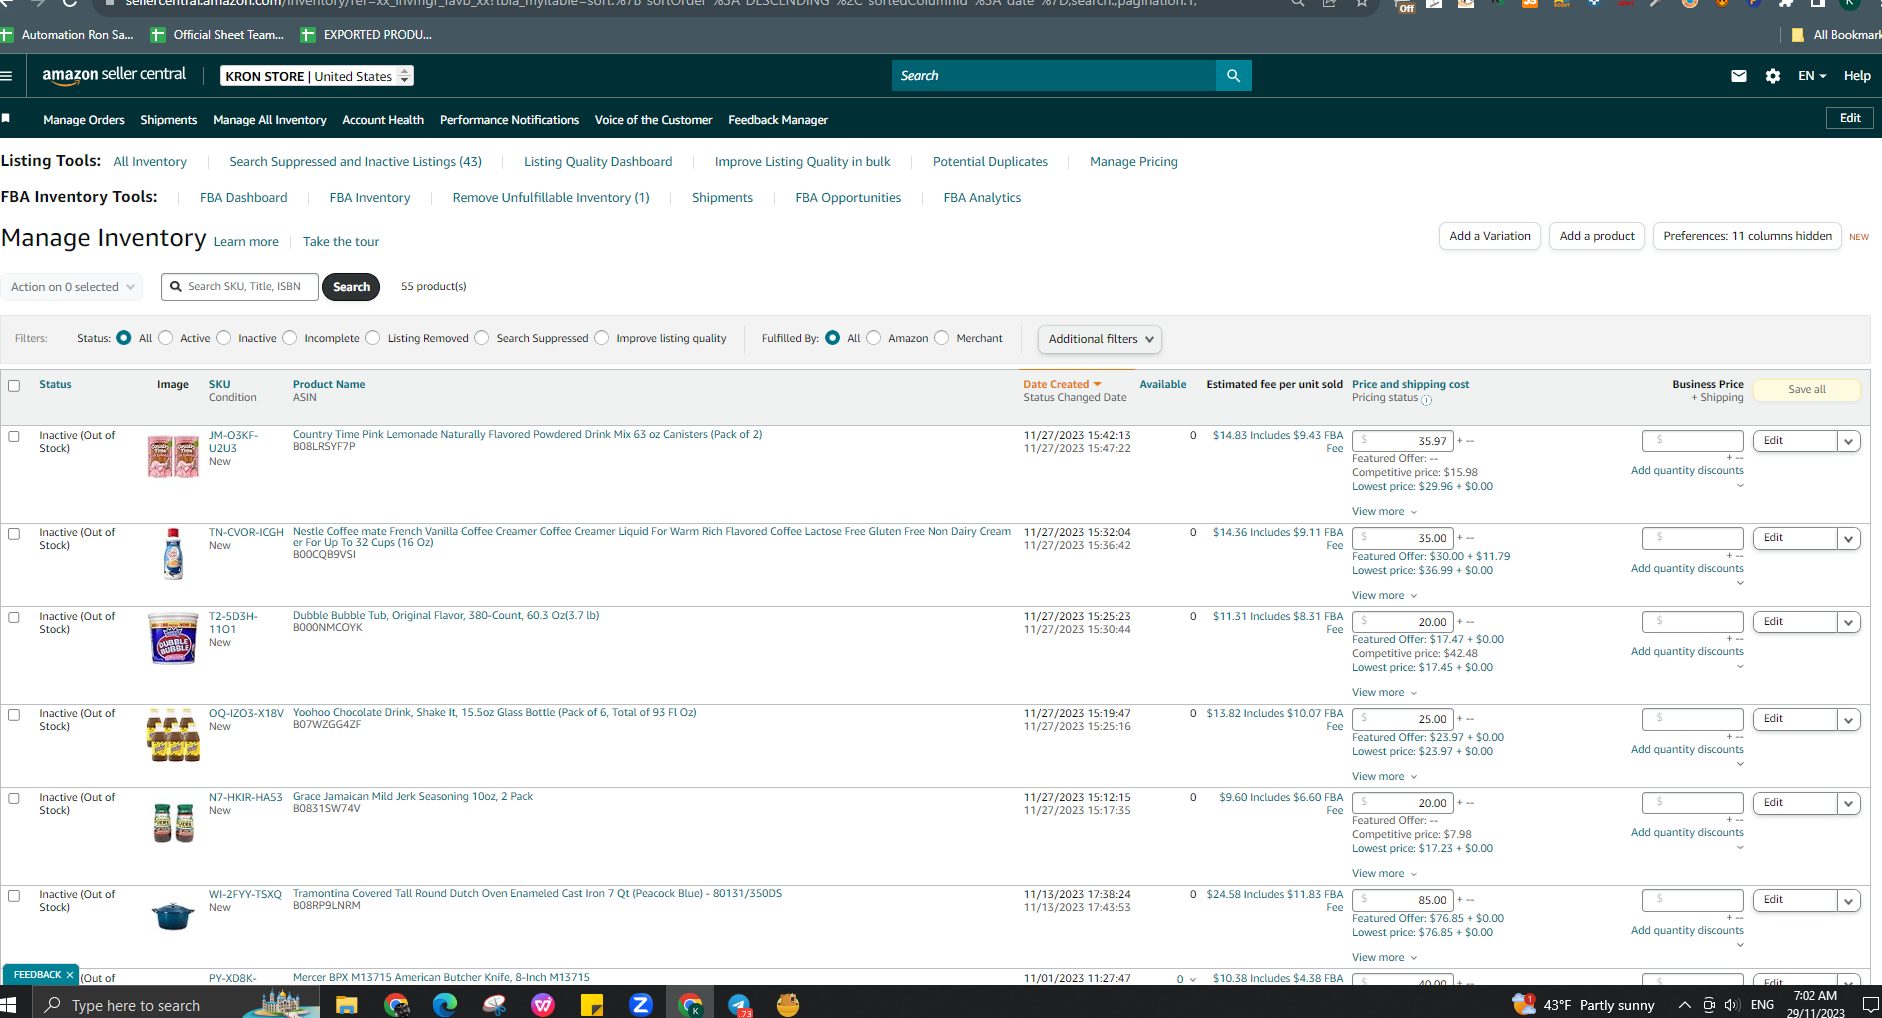
Task: Click Add a product button
Action: 1597,236
